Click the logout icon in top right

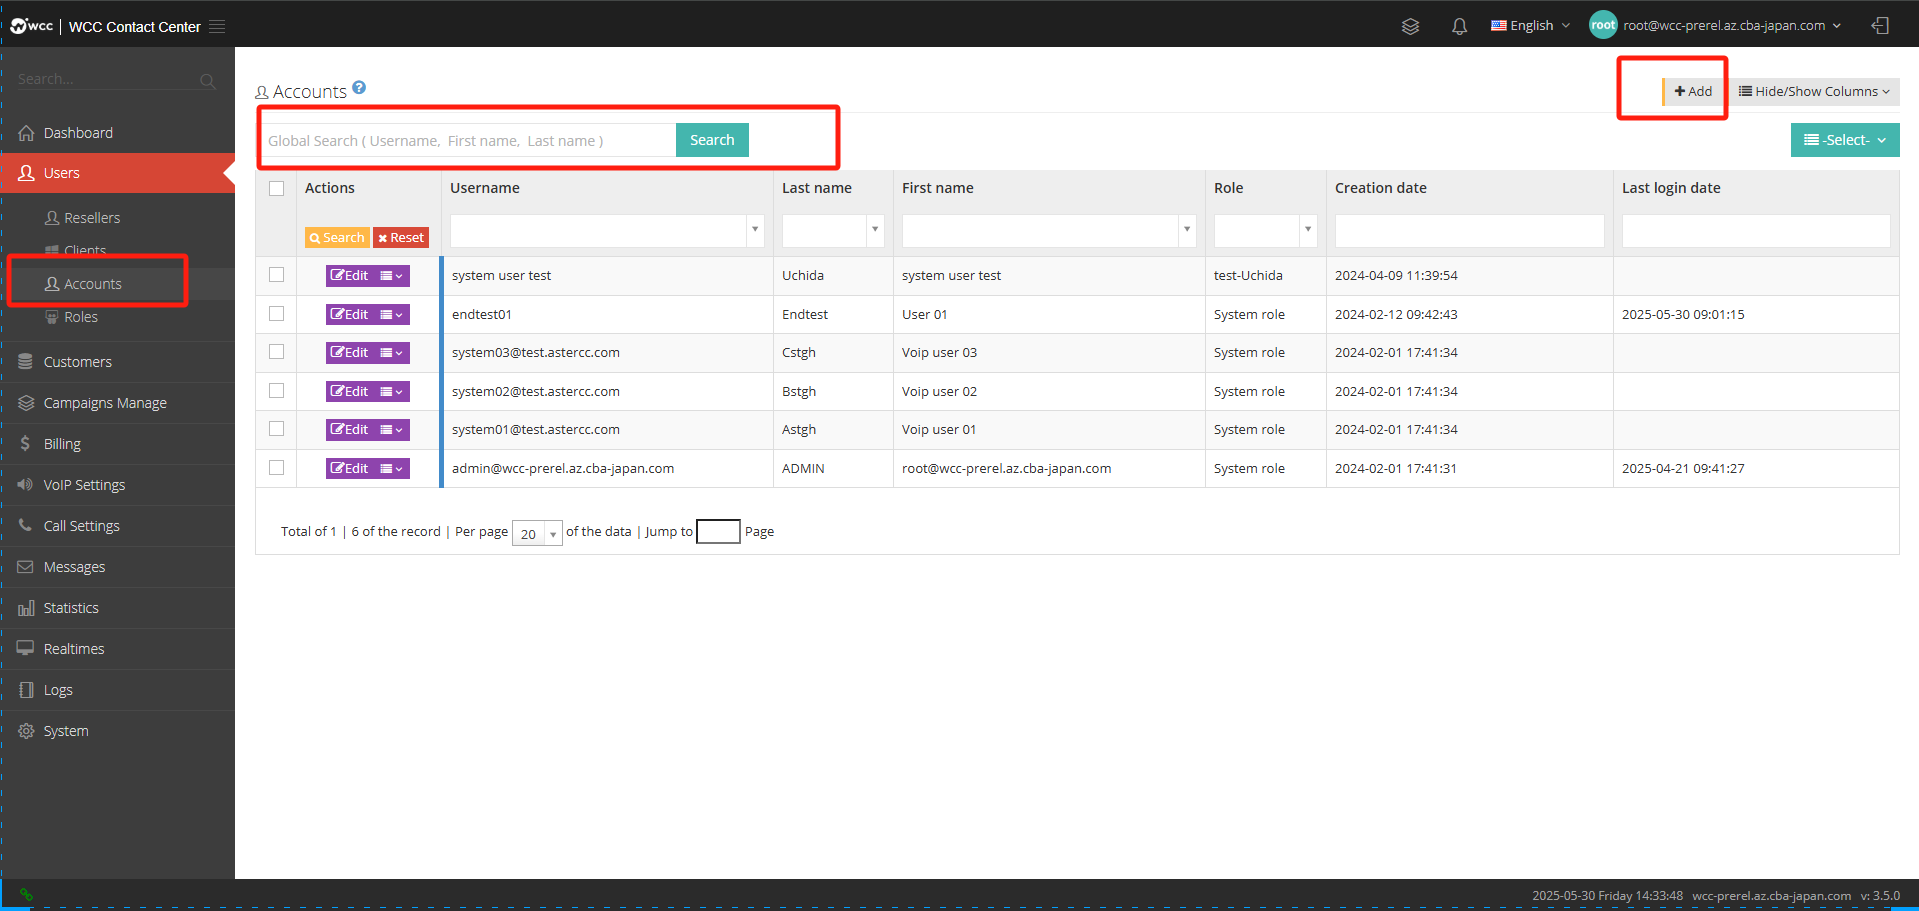click(x=1880, y=26)
